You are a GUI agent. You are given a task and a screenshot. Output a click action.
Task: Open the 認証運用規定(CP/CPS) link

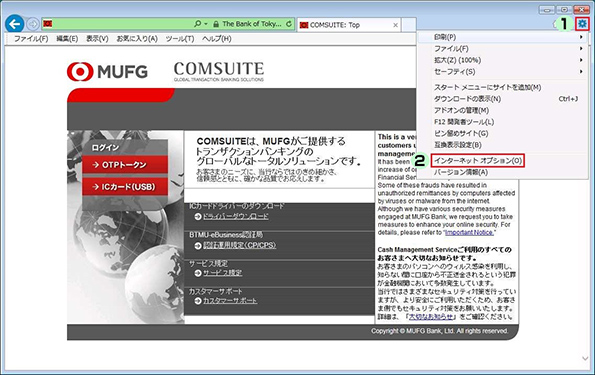[x=239, y=245]
